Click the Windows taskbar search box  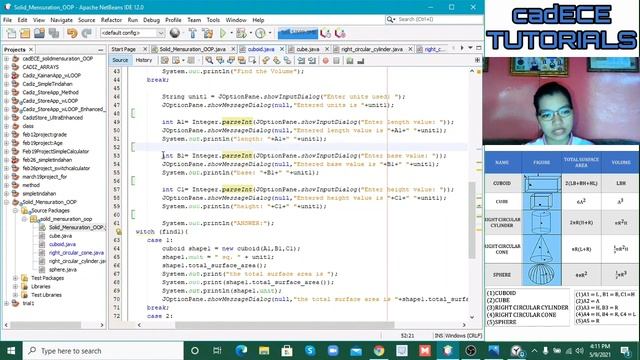tap(103, 351)
